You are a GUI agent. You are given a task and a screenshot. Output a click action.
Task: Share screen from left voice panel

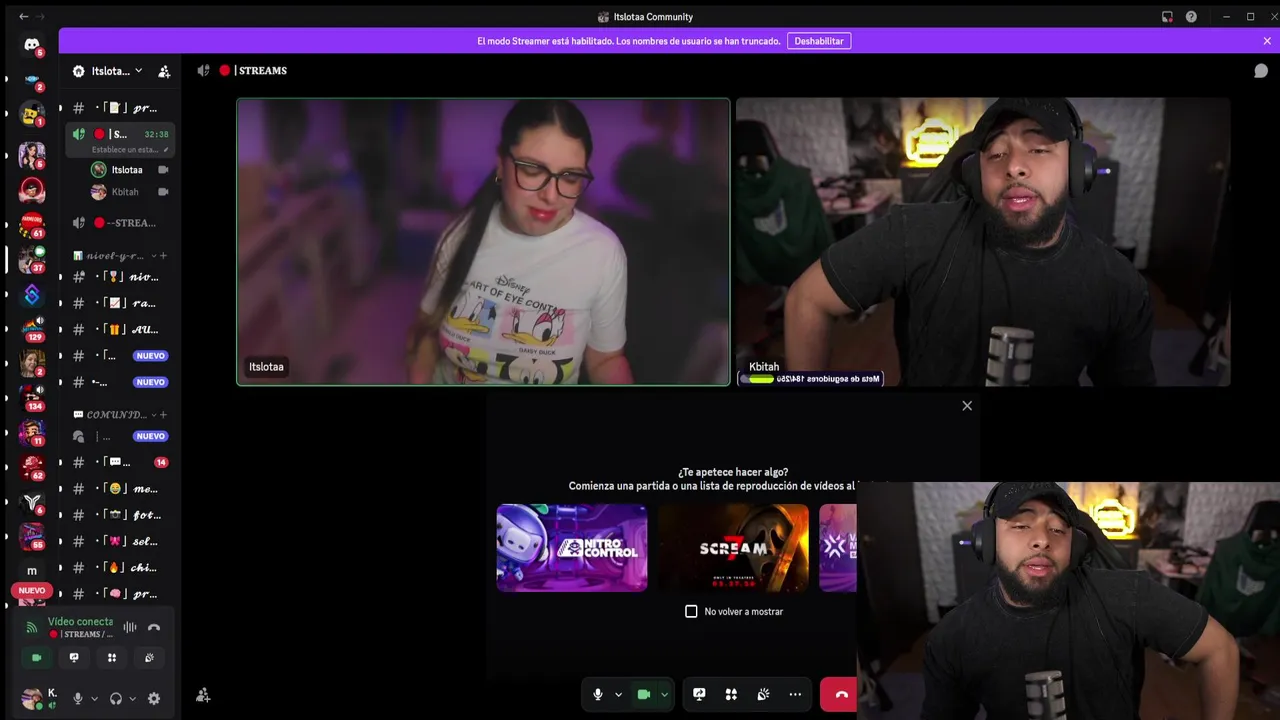coord(74,658)
